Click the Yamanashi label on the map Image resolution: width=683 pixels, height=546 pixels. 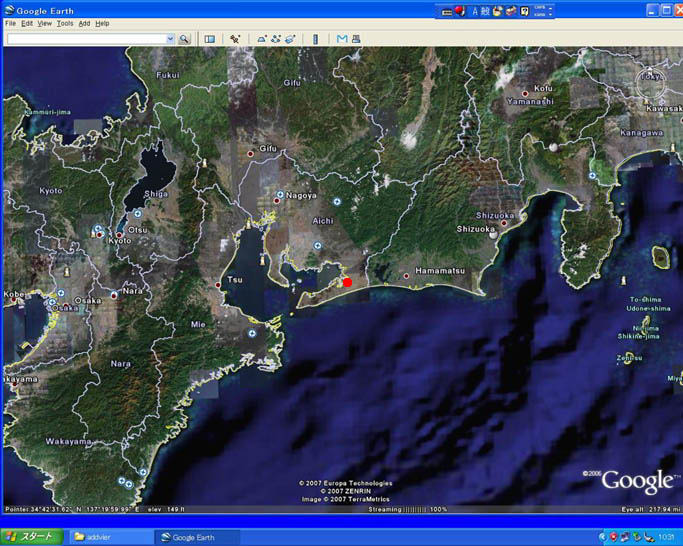coord(530,101)
